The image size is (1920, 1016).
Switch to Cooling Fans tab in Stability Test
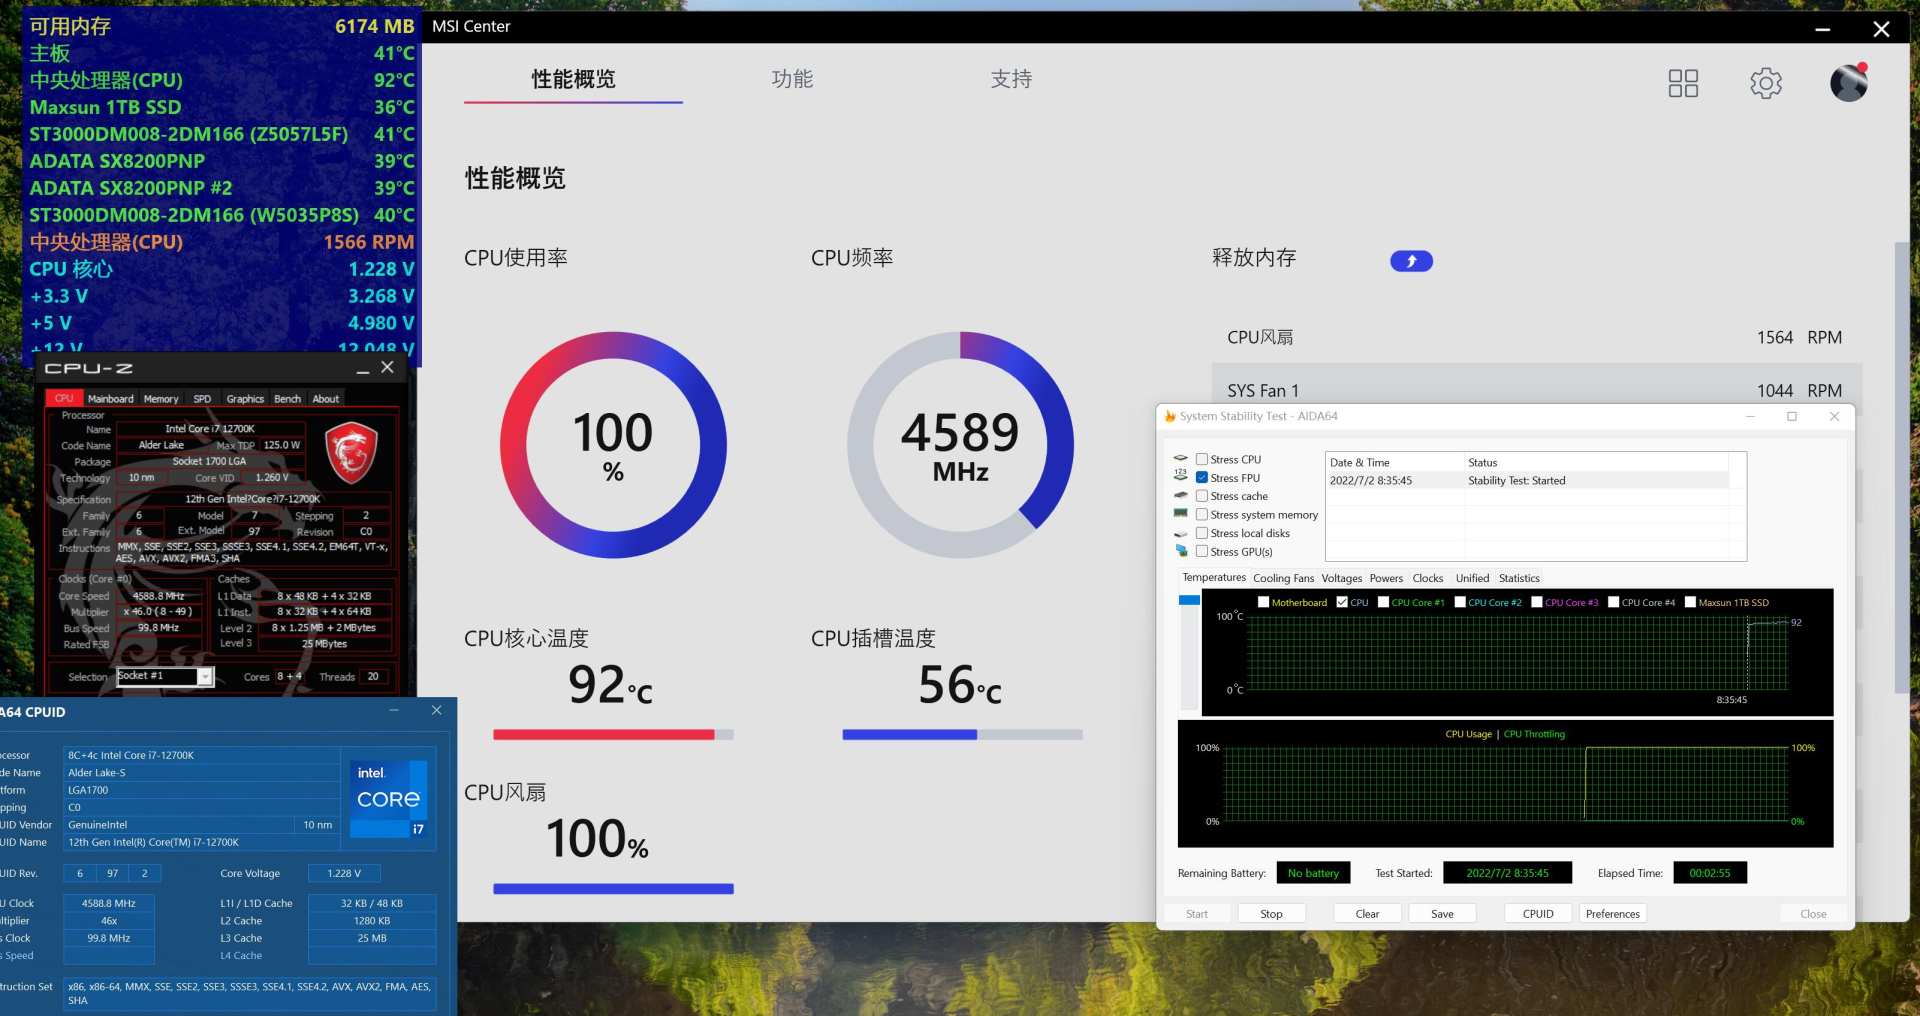(1283, 578)
